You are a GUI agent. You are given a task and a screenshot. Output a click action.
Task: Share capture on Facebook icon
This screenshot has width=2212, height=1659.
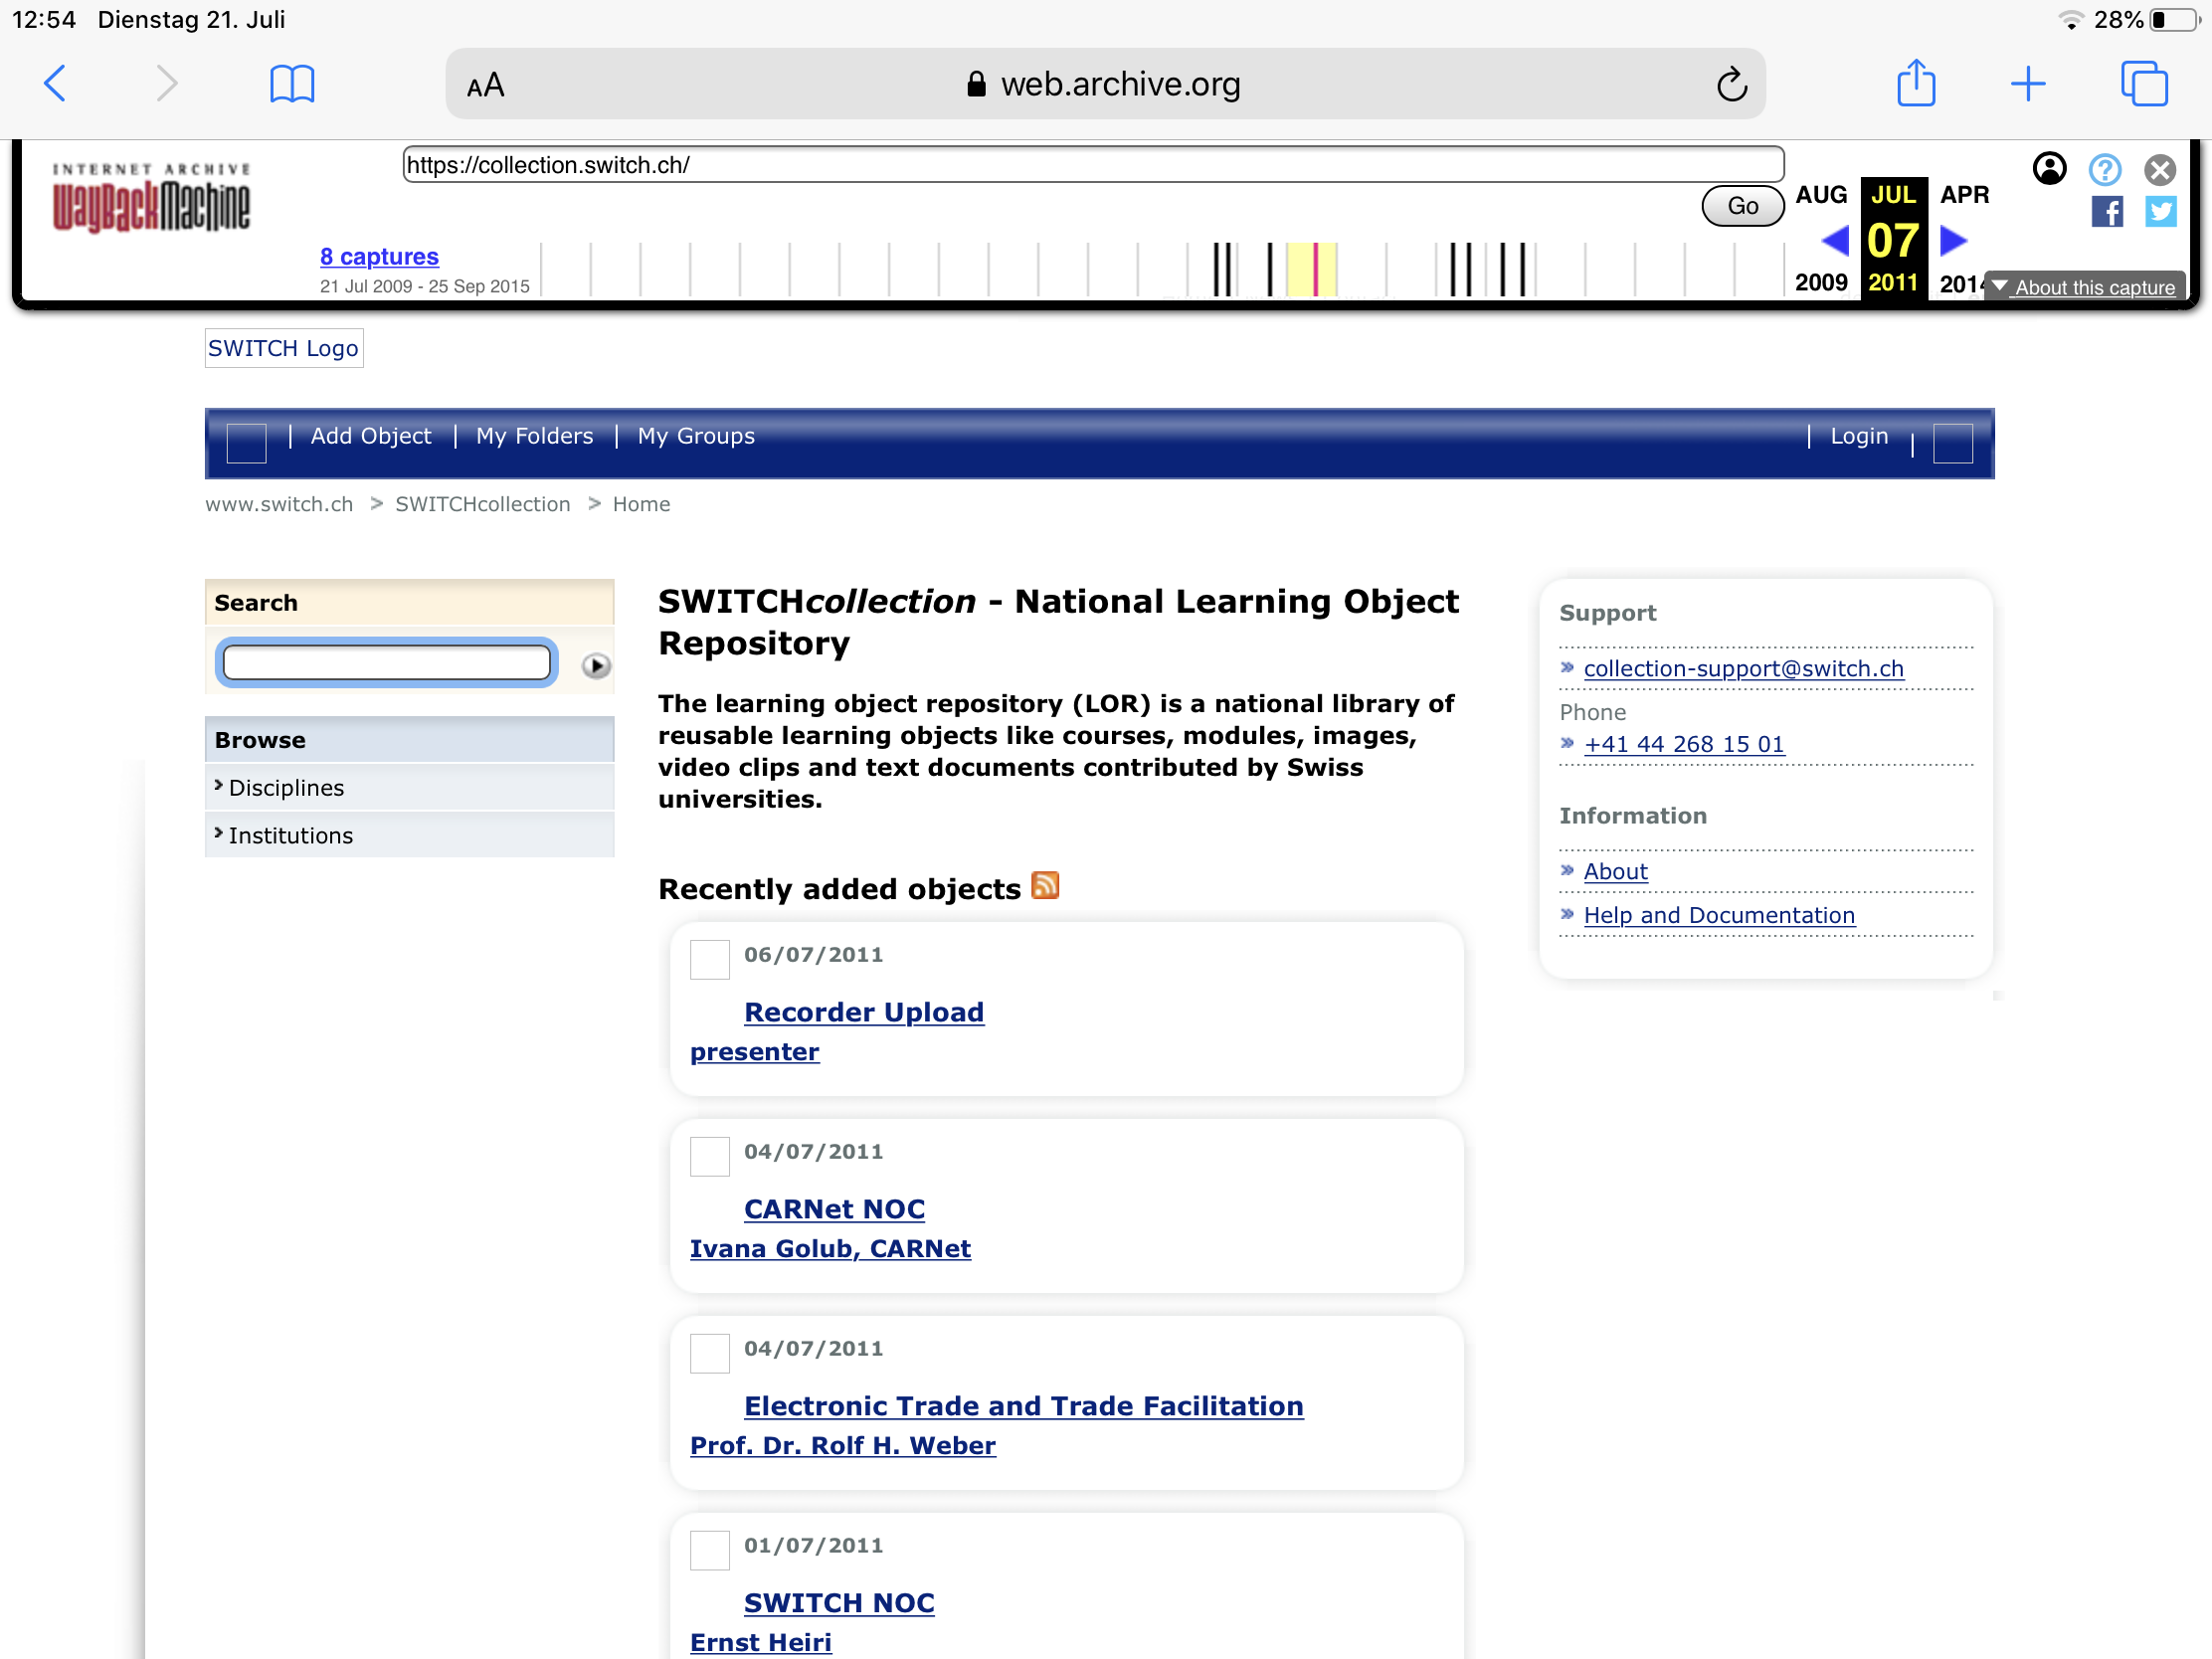(x=2106, y=212)
